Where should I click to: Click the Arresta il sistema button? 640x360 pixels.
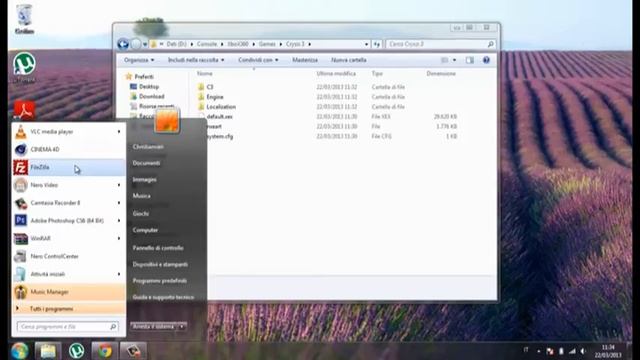pyautogui.click(x=153, y=327)
